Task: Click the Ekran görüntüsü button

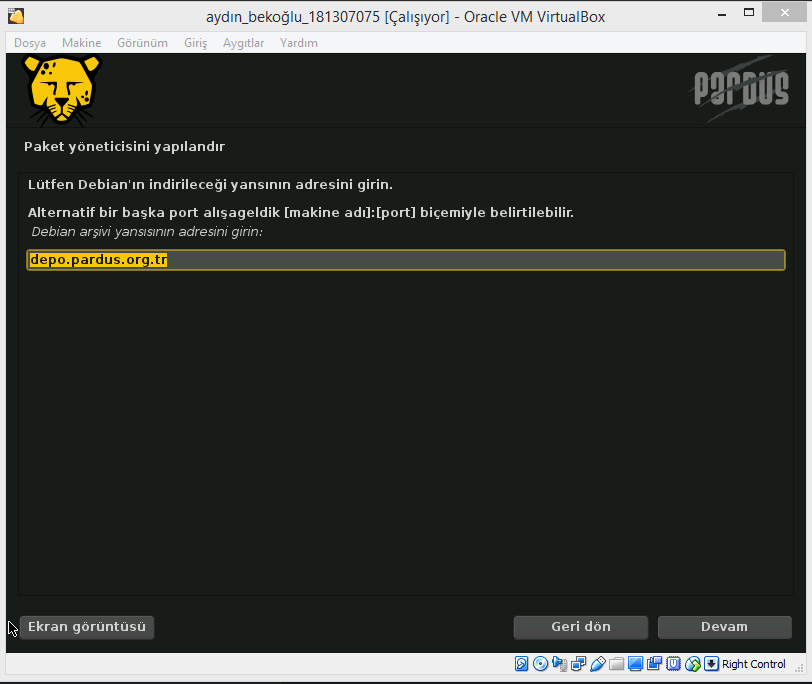Action: click(87, 627)
